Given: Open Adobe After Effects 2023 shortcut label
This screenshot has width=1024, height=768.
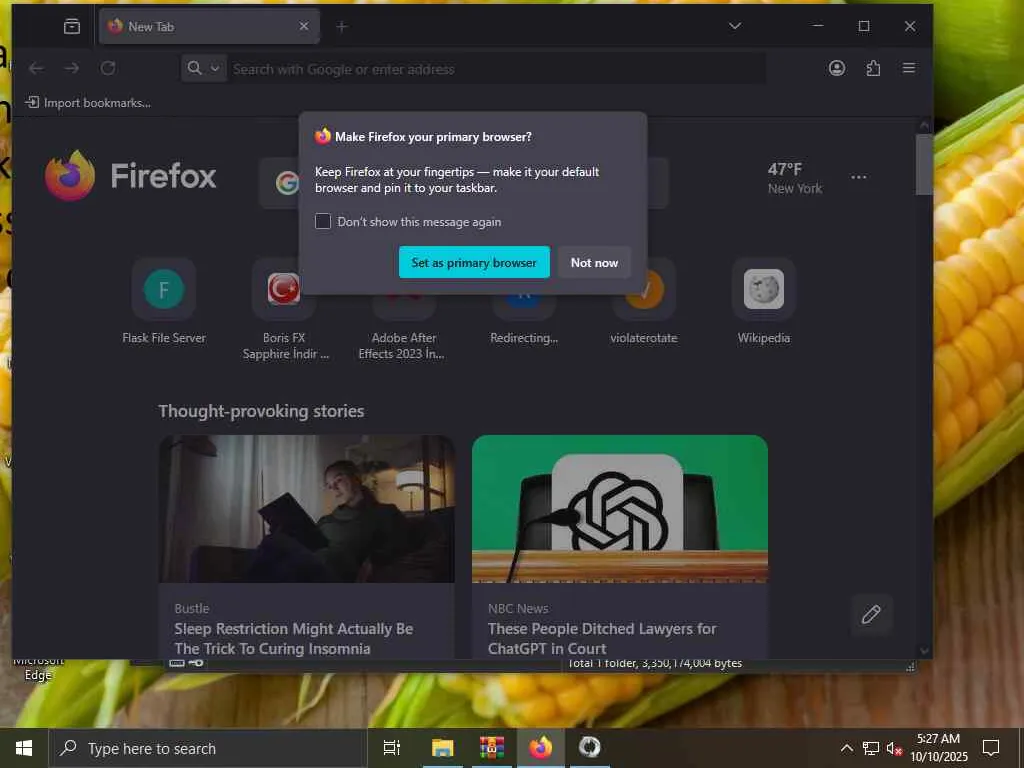Looking at the screenshot, I should (x=402, y=346).
